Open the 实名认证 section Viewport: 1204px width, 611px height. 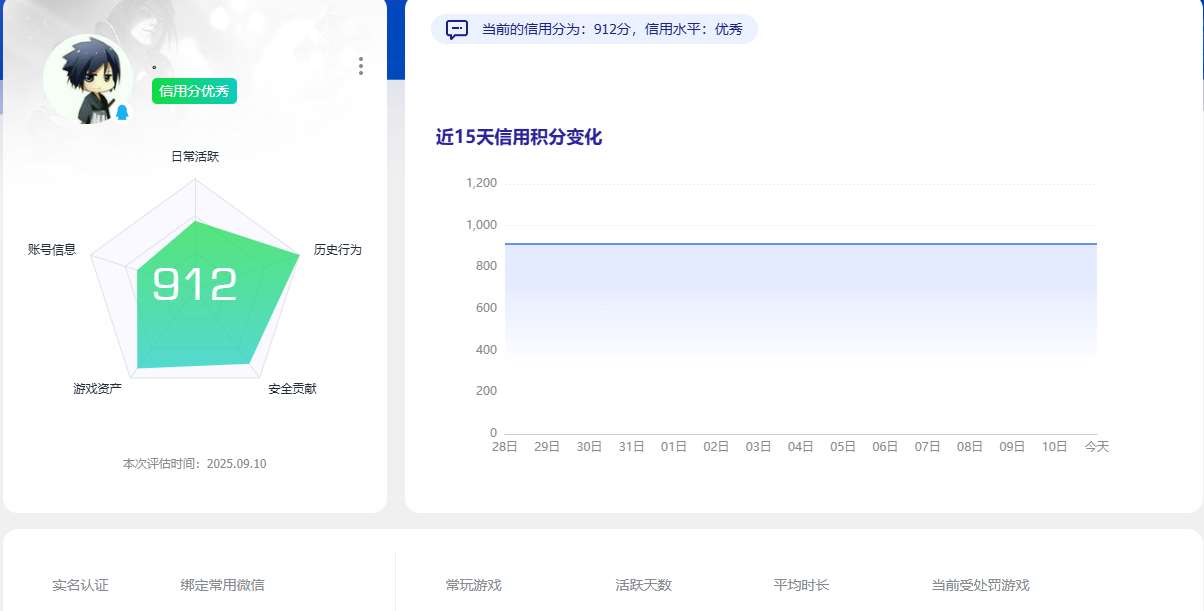80,585
